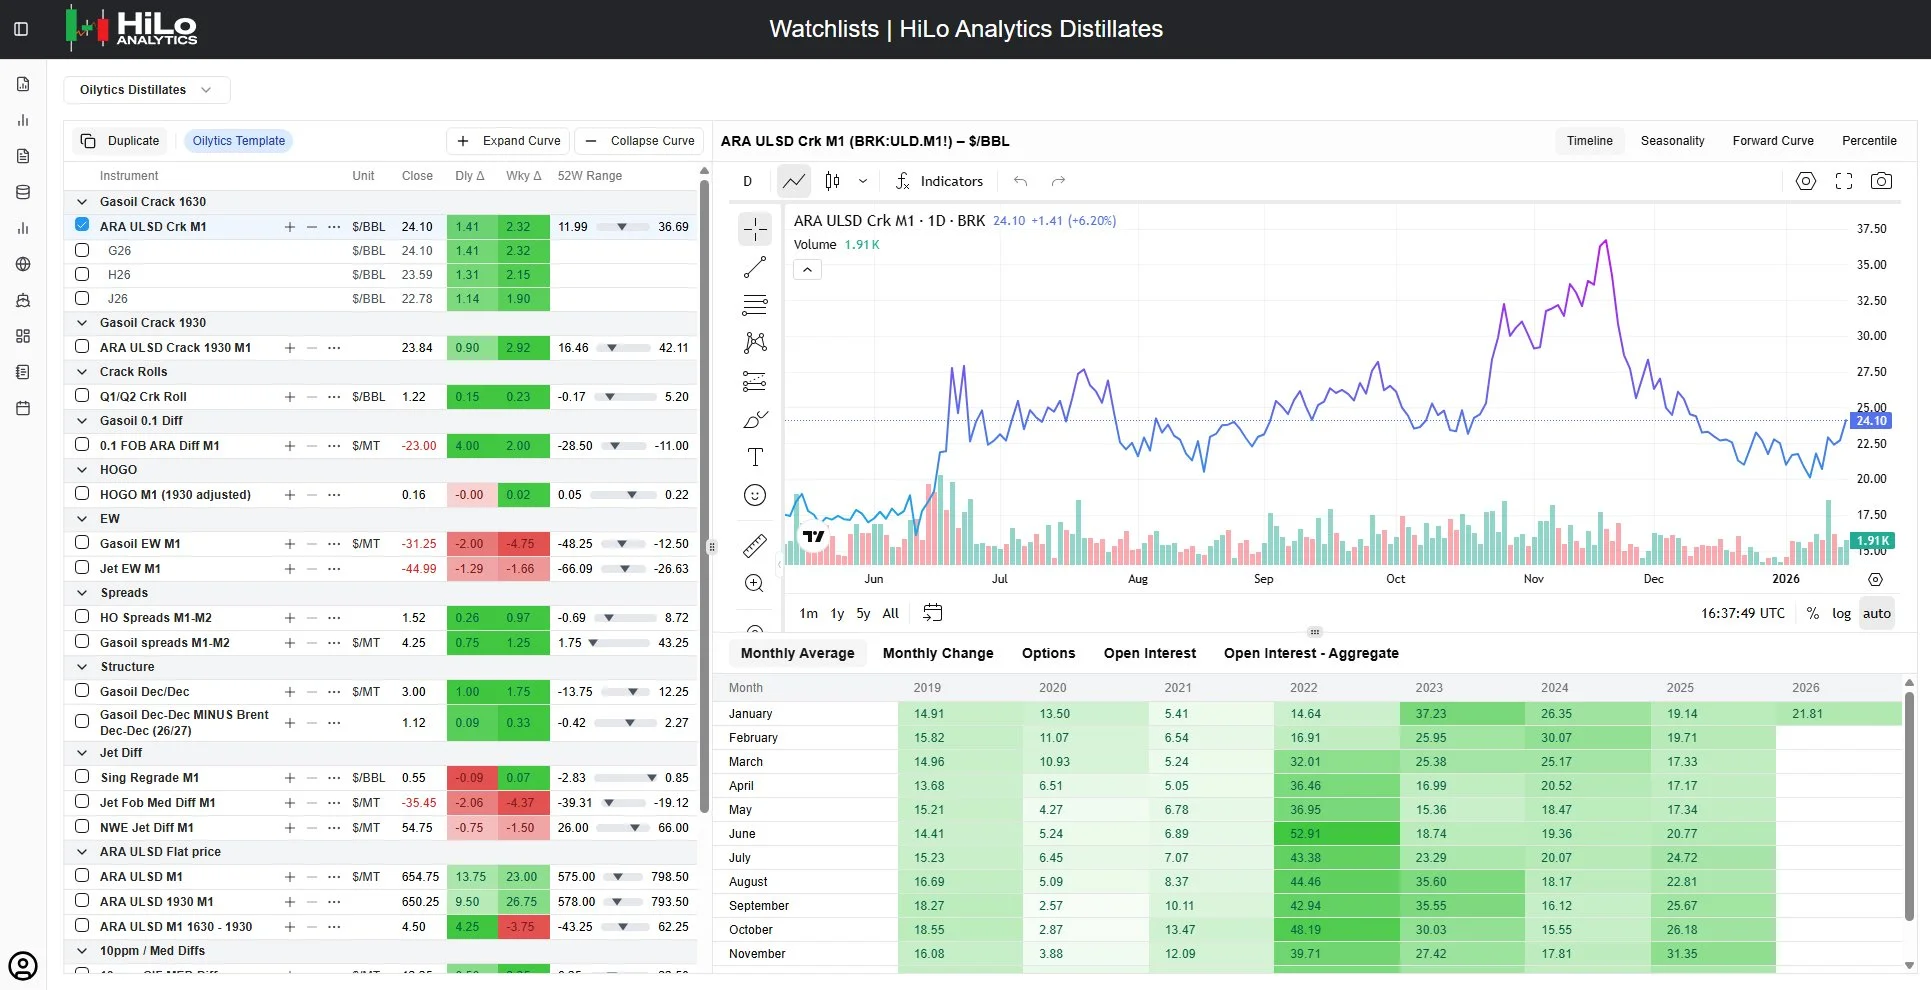Click the Duplicate button
1931x990 pixels.
pos(121,141)
